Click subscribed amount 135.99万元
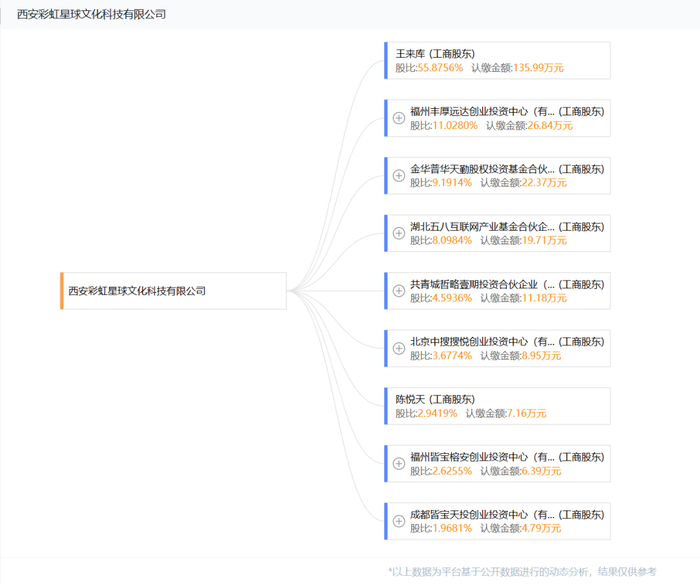 coord(538,68)
